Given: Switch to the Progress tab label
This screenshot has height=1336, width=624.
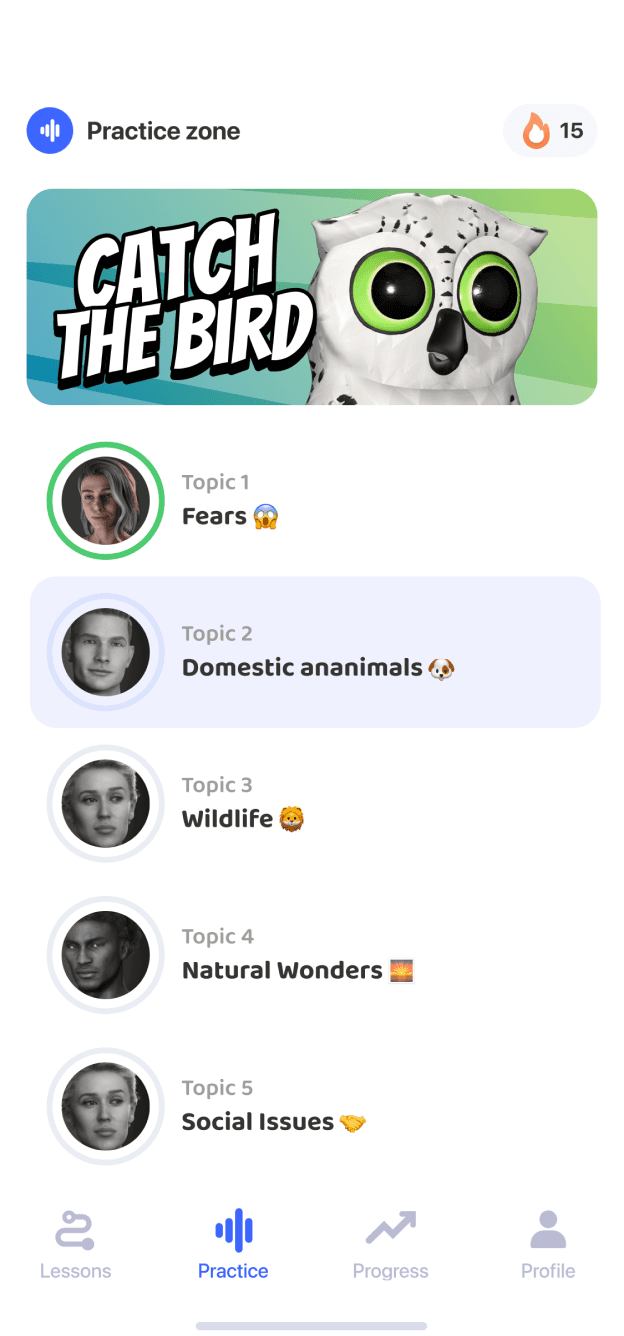Looking at the screenshot, I should (x=391, y=1271).
